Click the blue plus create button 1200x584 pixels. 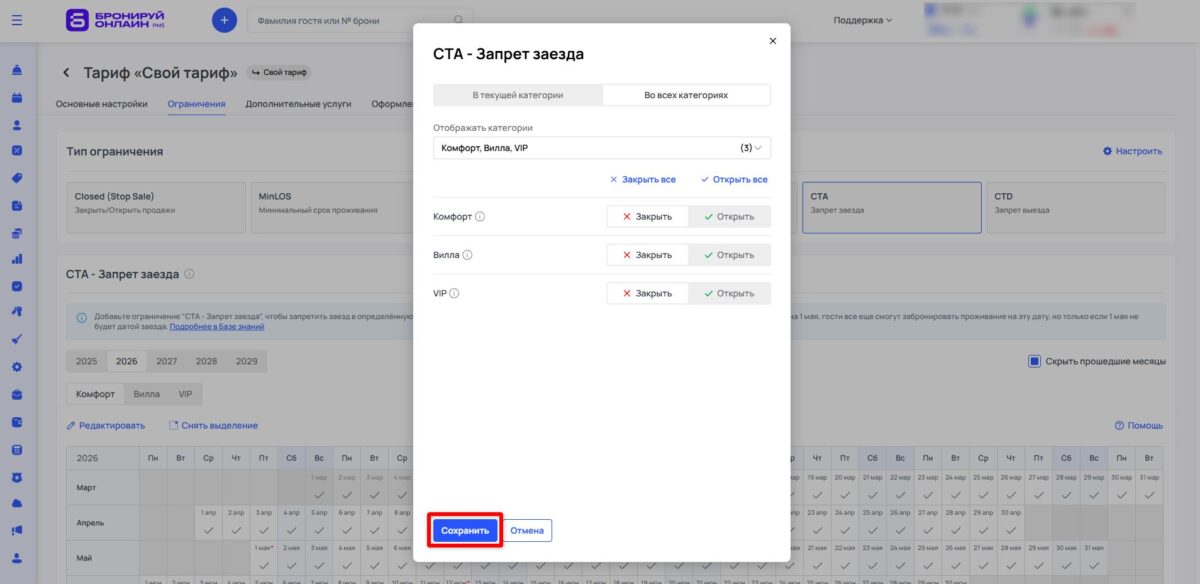click(222, 20)
